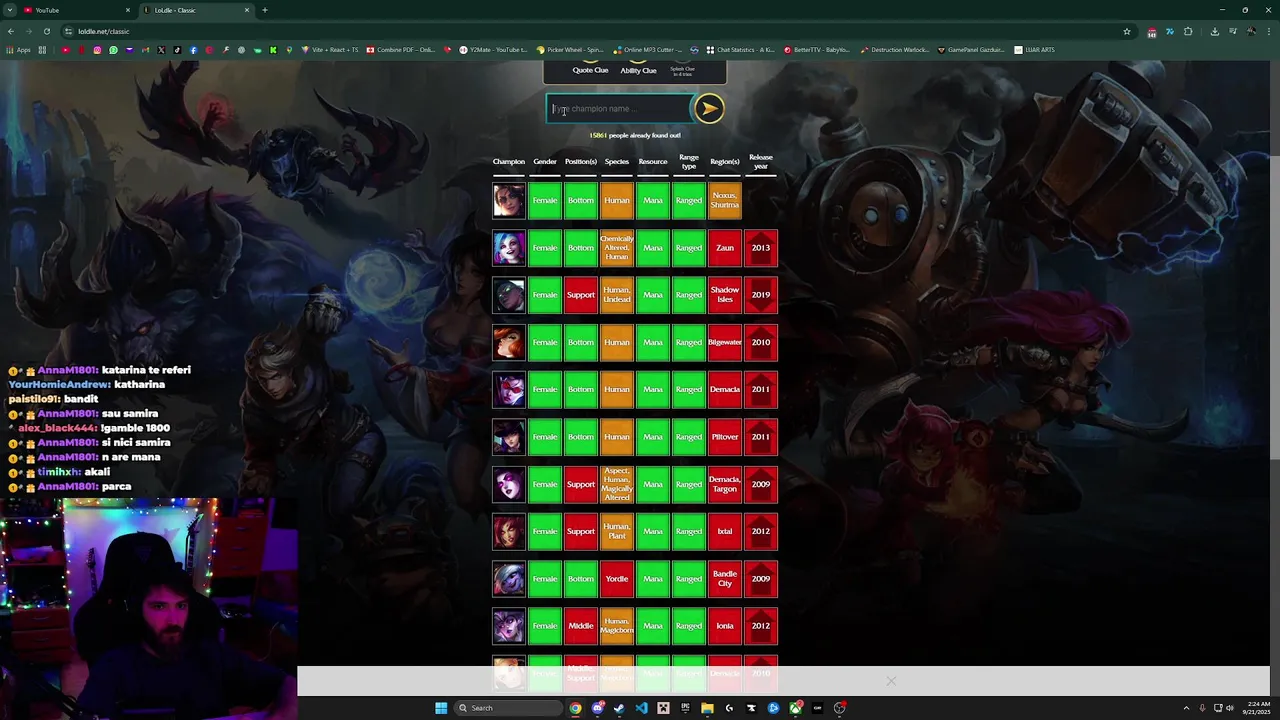Click the champion portrait in the Bandle City row
This screenshot has width=1280, height=720.
[x=508, y=579]
